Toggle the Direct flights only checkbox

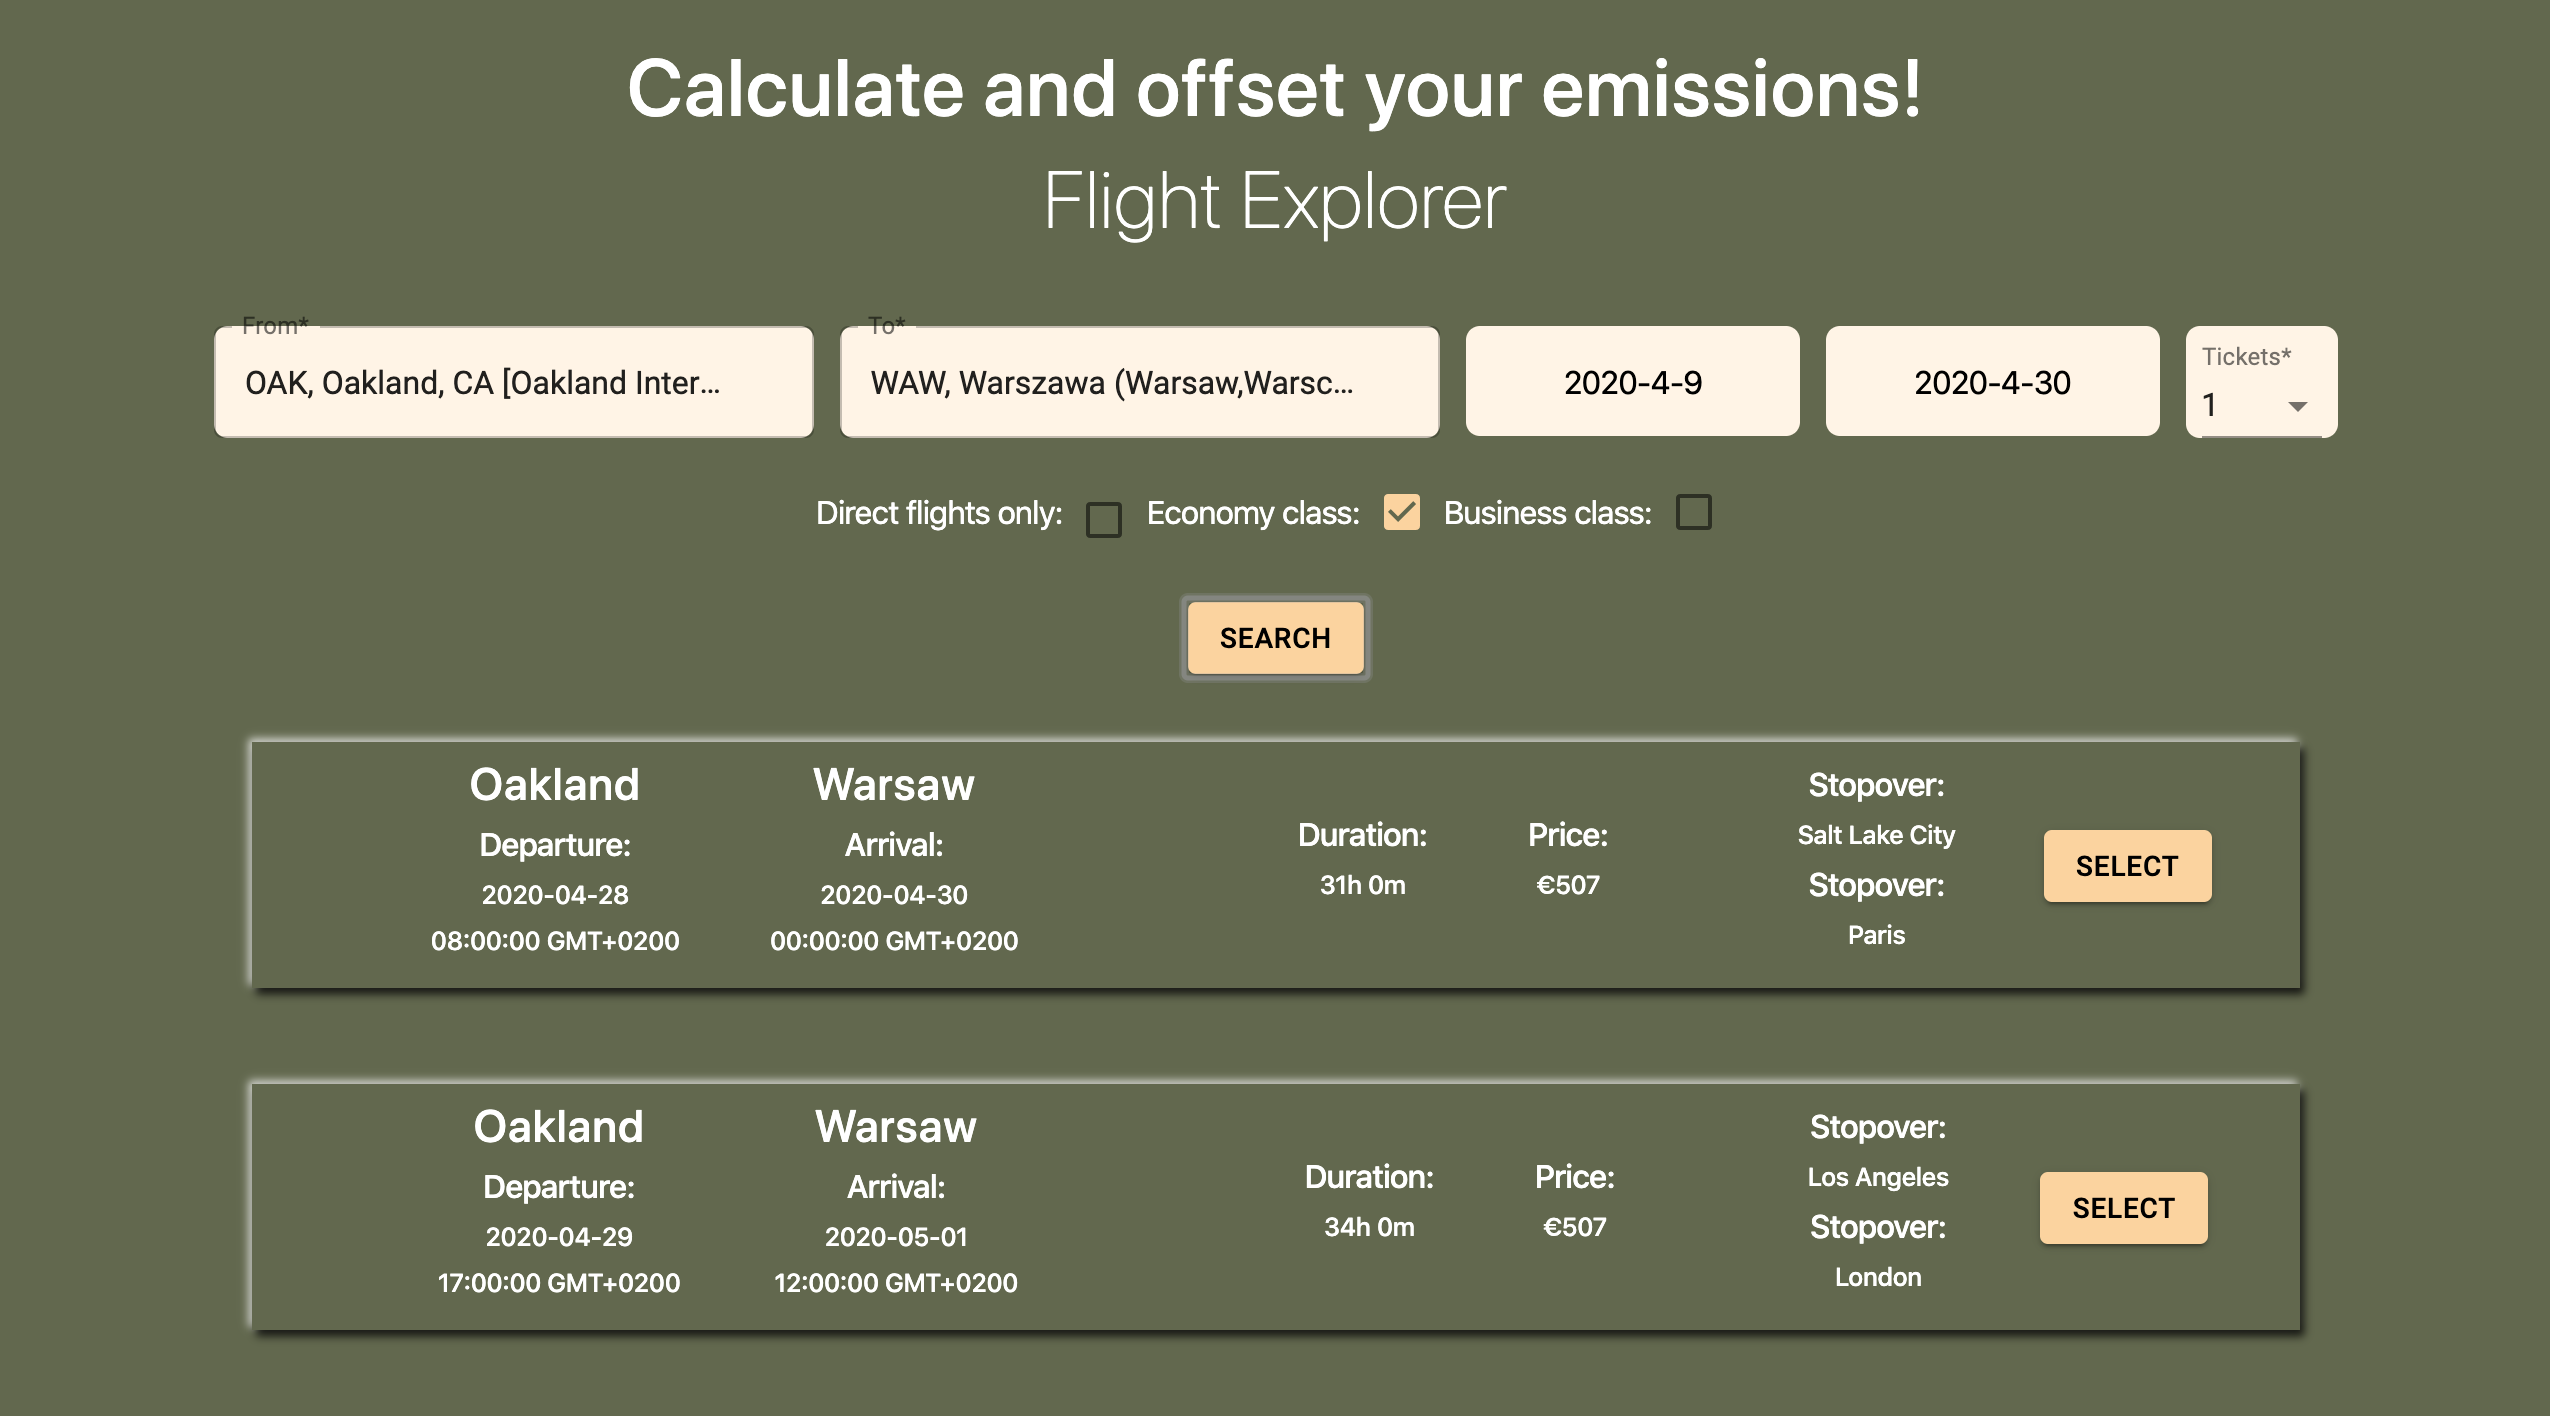pos(1103,519)
